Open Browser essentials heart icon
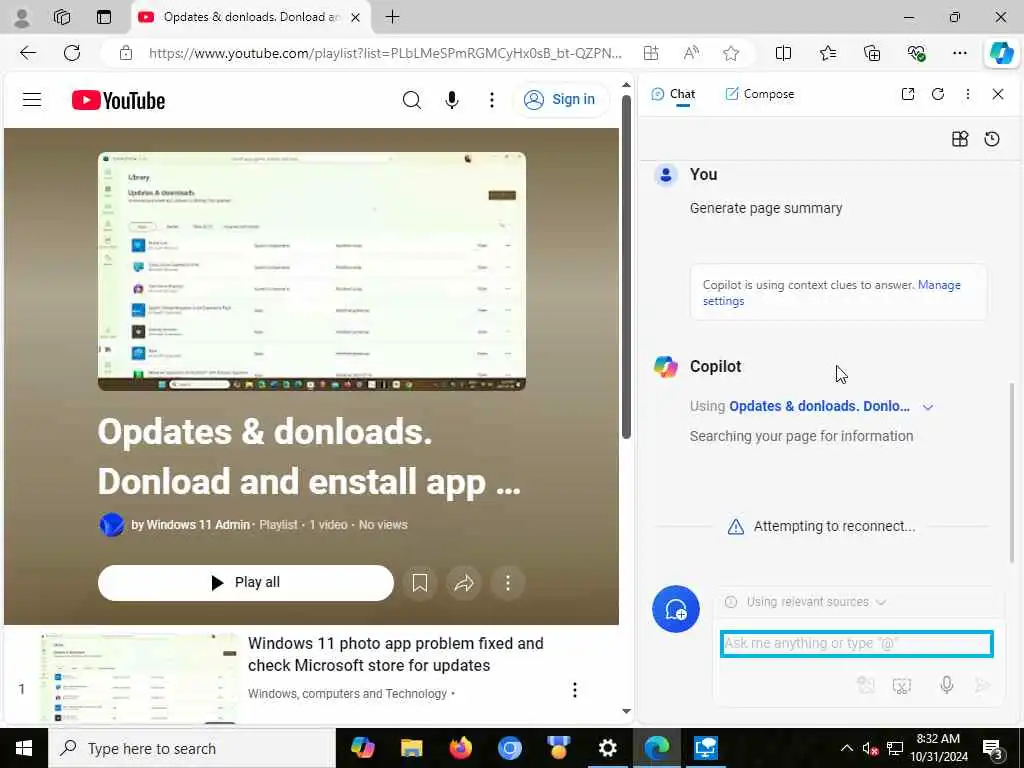Viewport: 1024px width, 768px height. point(916,53)
